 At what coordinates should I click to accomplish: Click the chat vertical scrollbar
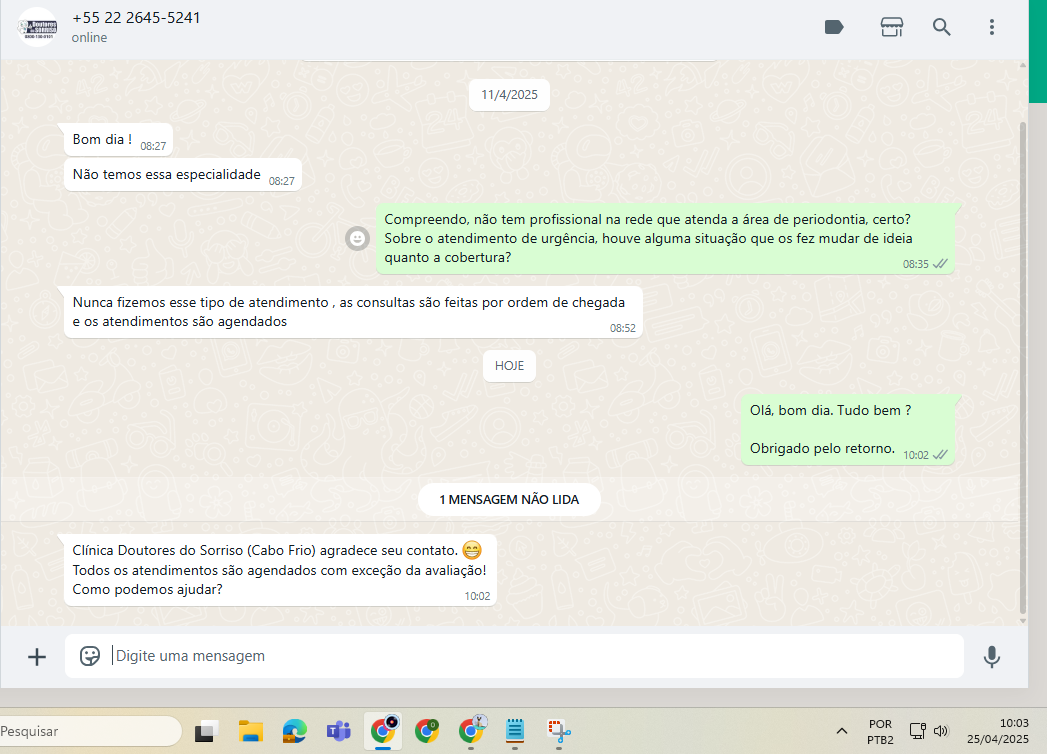pos(1023,367)
